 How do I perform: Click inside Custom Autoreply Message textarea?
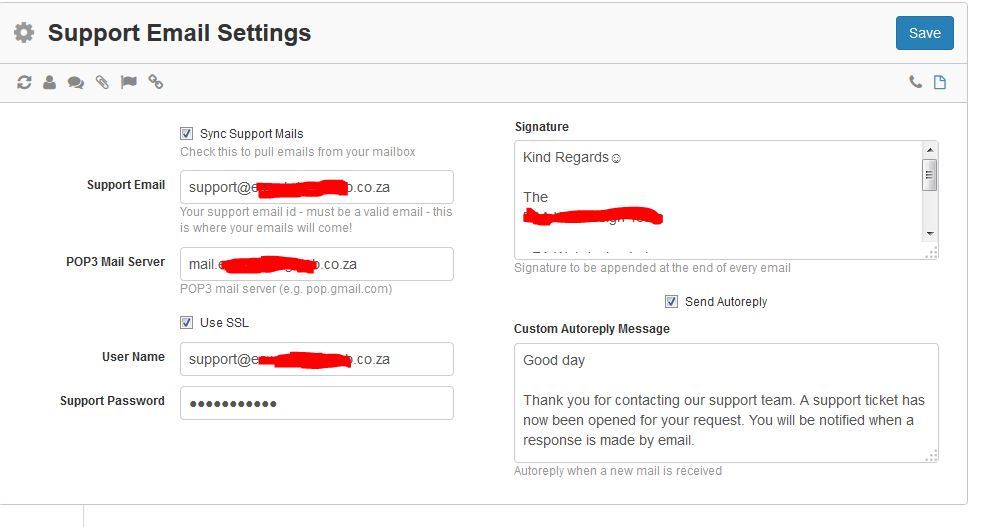click(726, 403)
